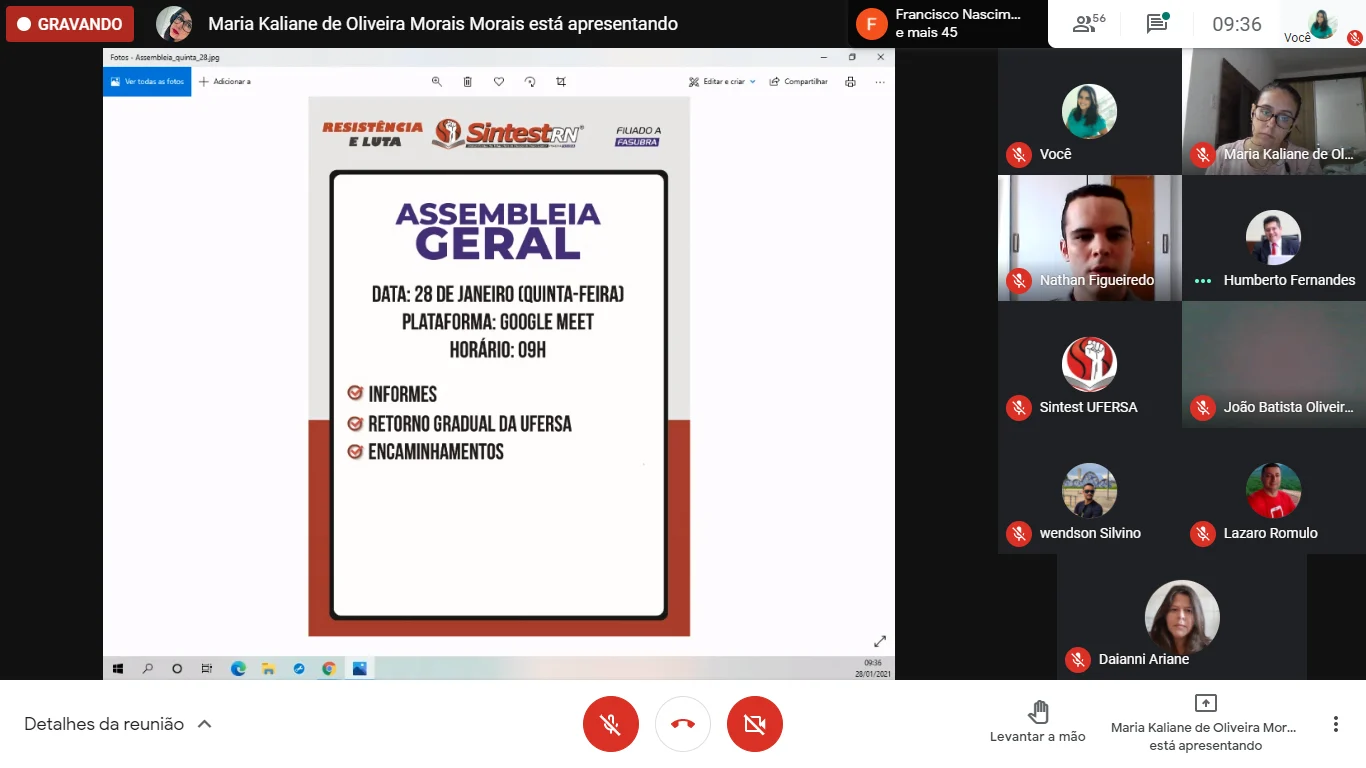
Task: Click the trash delete icon in Photos toolbar
Action: (x=467, y=82)
